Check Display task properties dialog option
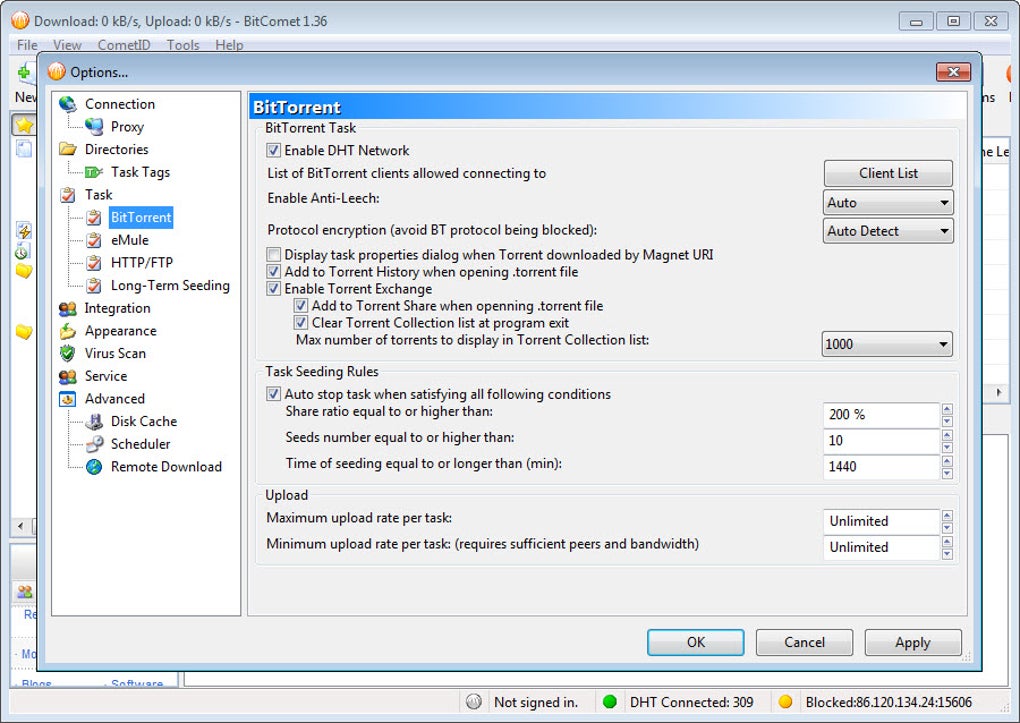This screenshot has width=1020, height=723. tap(274, 255)
